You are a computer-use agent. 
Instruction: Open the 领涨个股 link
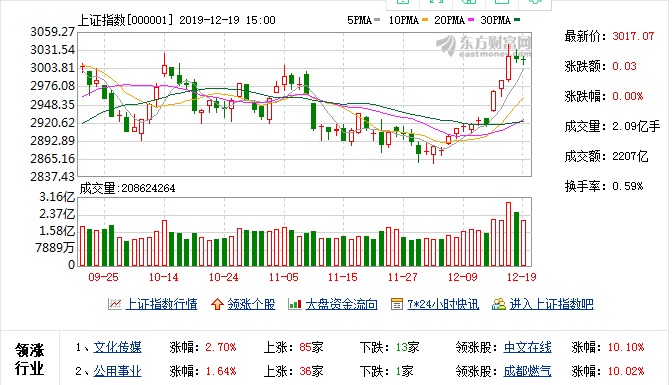point(251,304)
